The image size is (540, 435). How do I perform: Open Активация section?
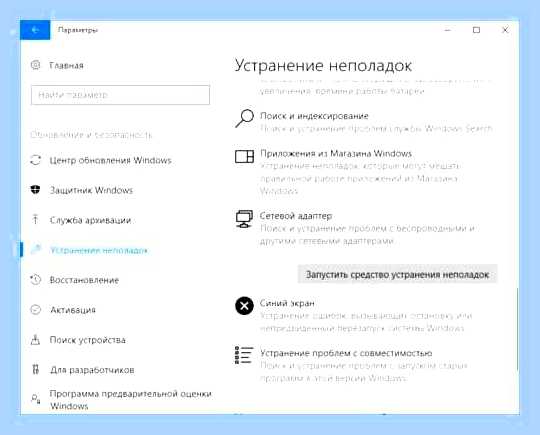(73, 310)
